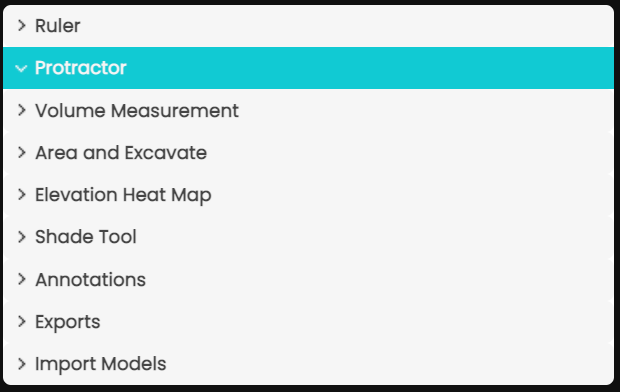
Task: Expand the Elevation Heat Map chevron
Action: [22, 195]
